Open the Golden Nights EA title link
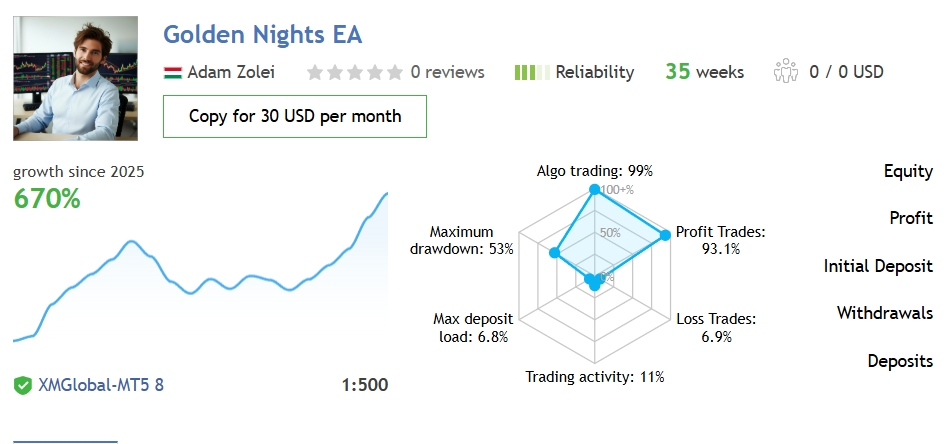The image size is (952, 444). (x=262, y=34)
